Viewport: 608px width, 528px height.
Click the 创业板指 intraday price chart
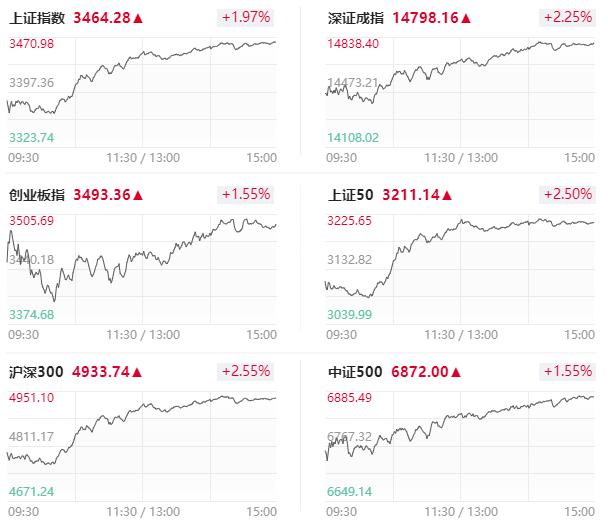tap(140, 265)
